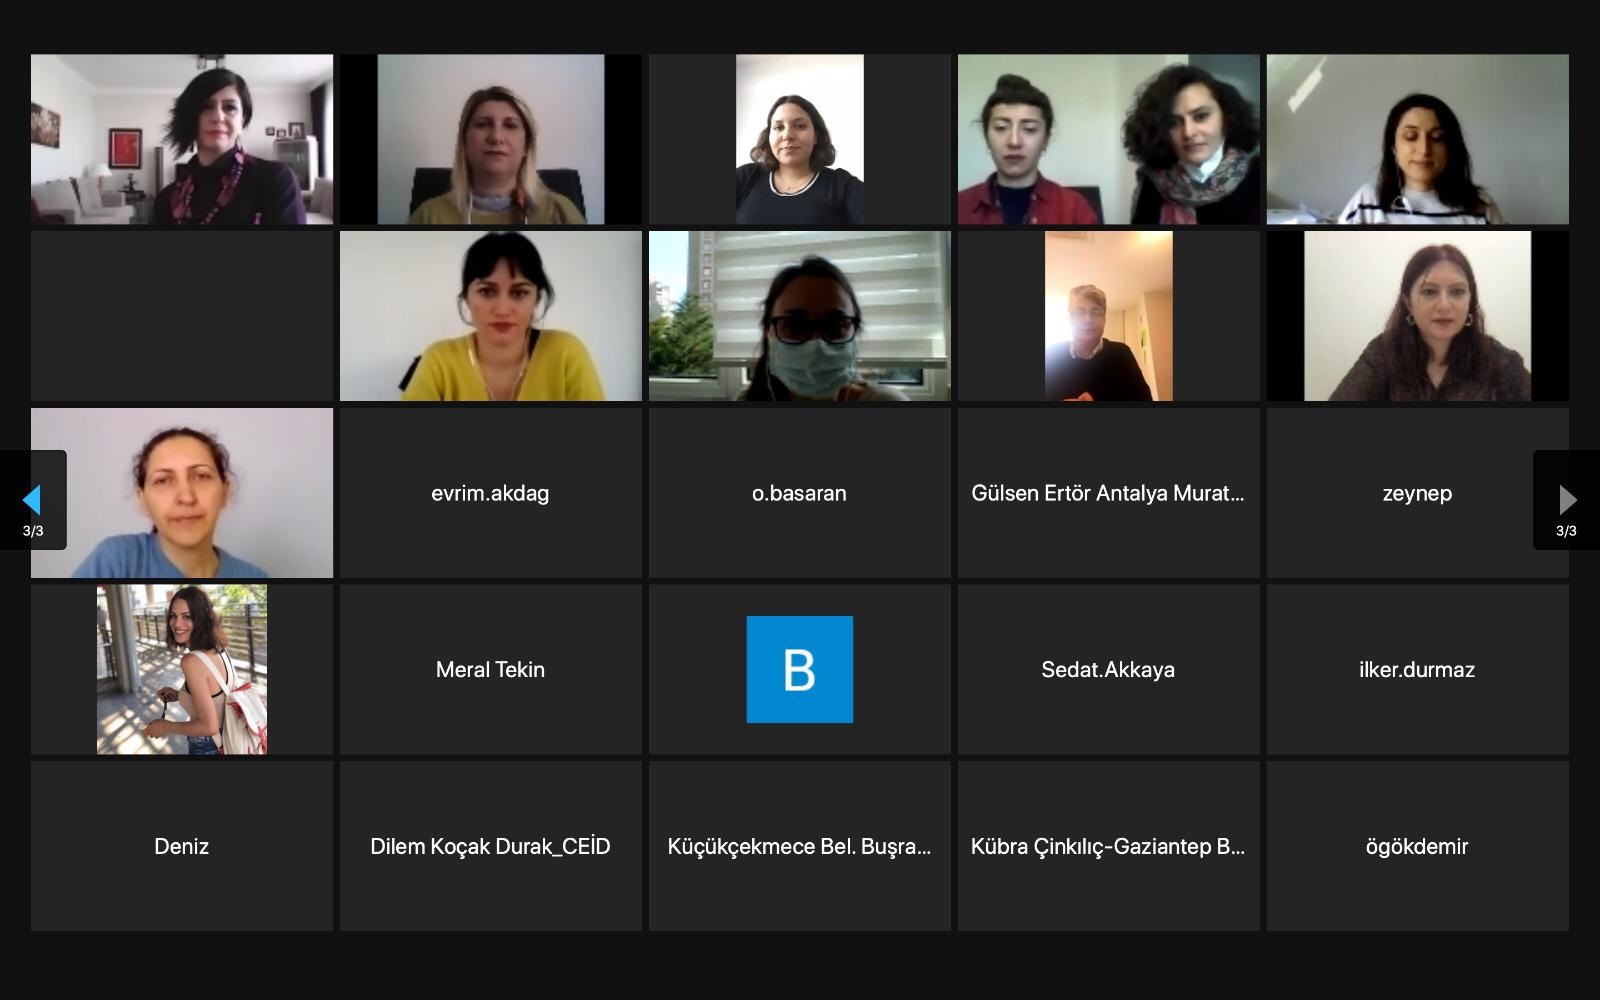This screenshot has height=1000, width=1600.
Task: Select Deniz participant tile
Action: click(x=182, y=846)
